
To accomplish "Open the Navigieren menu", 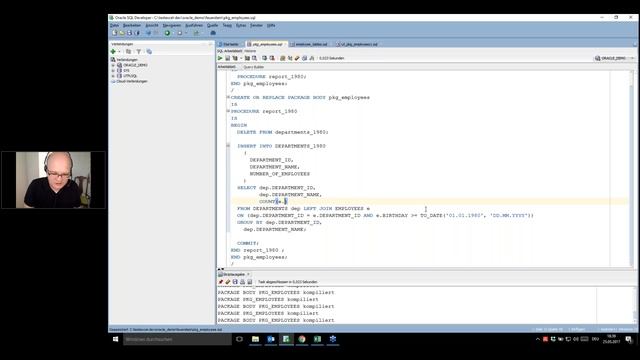I will (x=172, y=25).
